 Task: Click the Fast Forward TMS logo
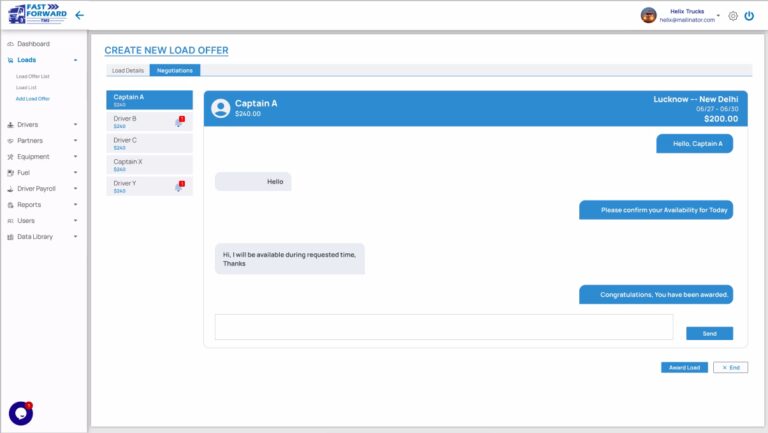click(x=37, y=14)
